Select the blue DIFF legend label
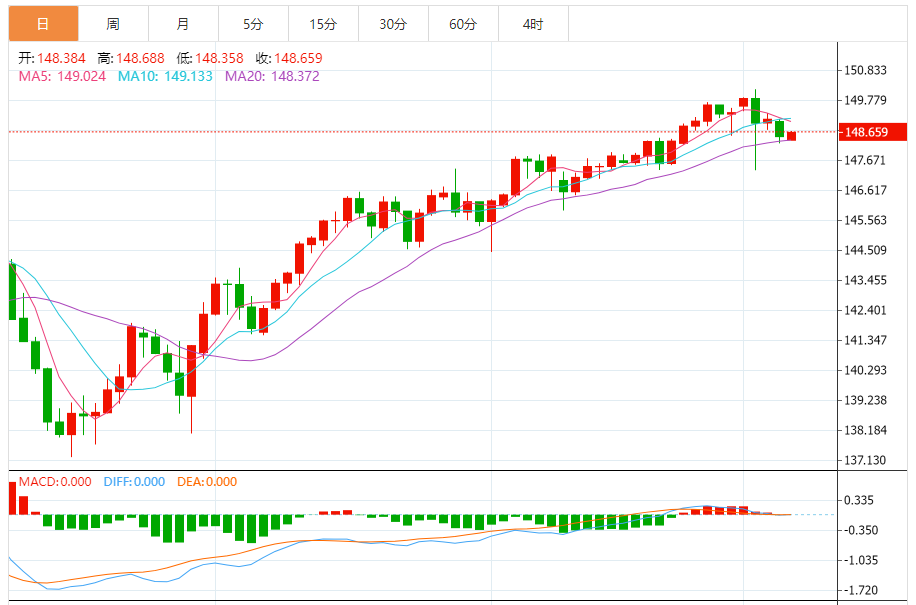This screenshot has width=916, height=605. point(134,482)
